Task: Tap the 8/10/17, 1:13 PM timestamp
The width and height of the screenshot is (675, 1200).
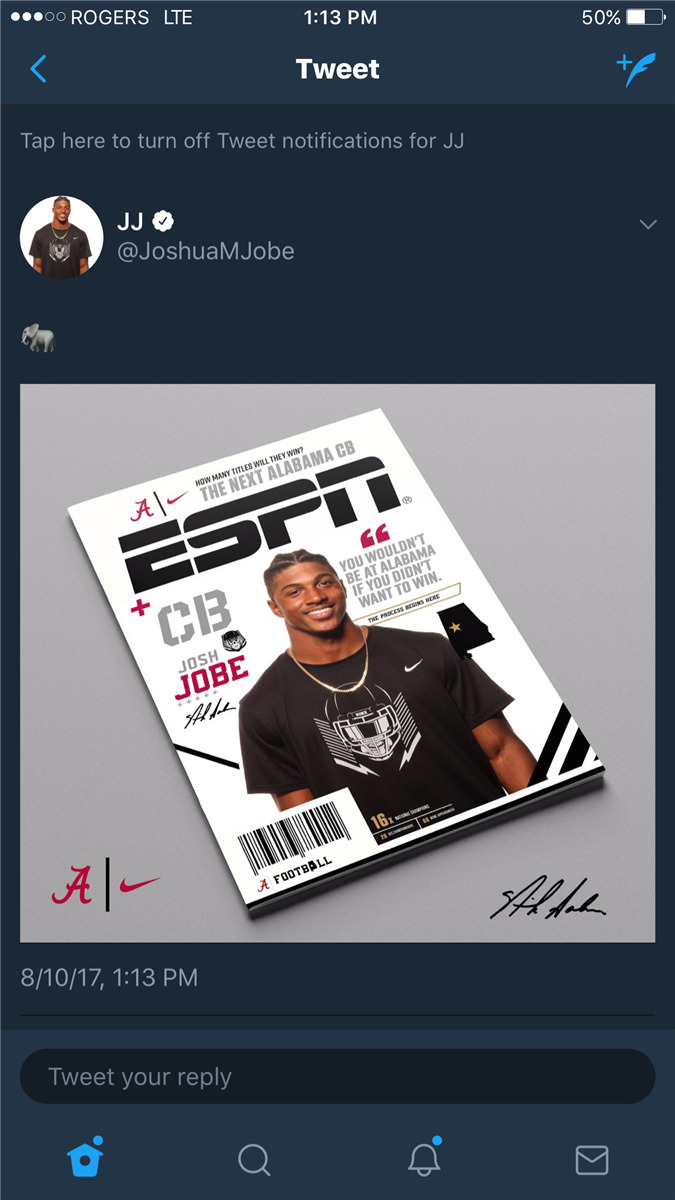Action: pos(109,977)
